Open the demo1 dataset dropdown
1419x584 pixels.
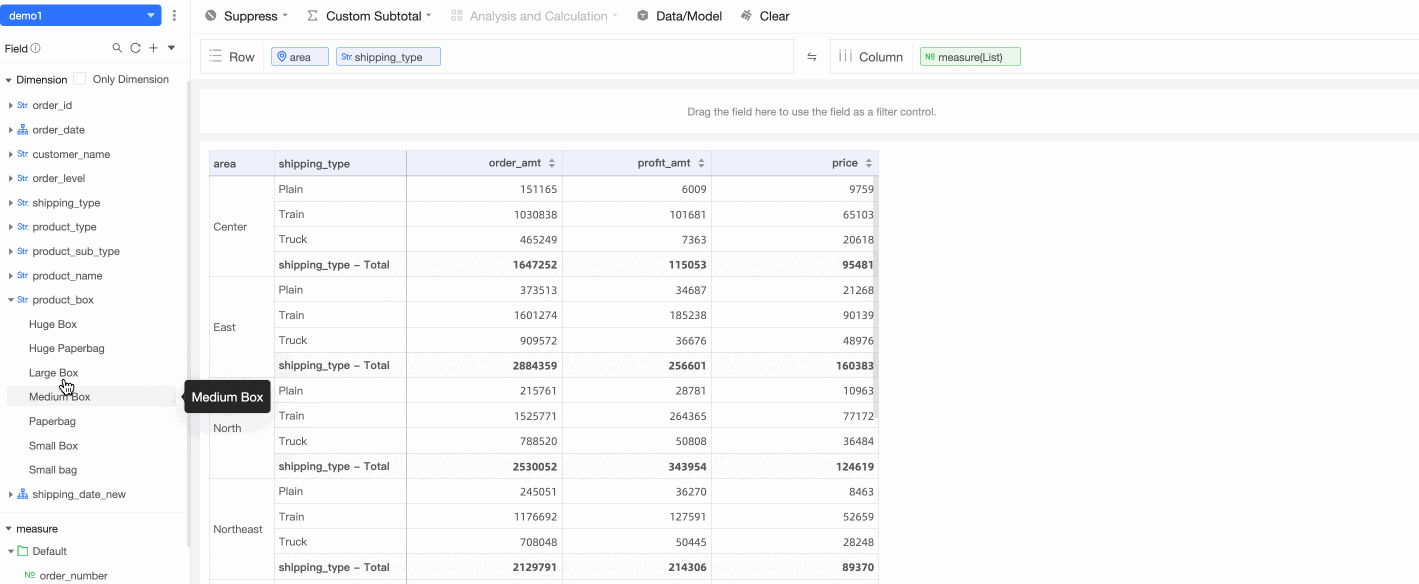pyautogui.click(x=151, y=16)
